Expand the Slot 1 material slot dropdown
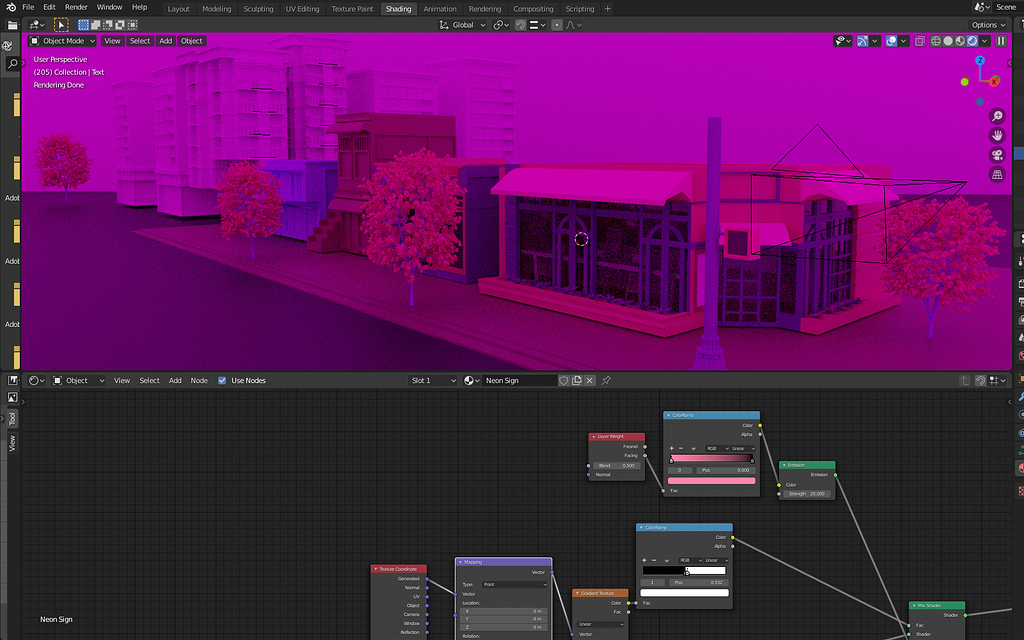This screenshot has width=1024, height=640. tap(432, 380)
